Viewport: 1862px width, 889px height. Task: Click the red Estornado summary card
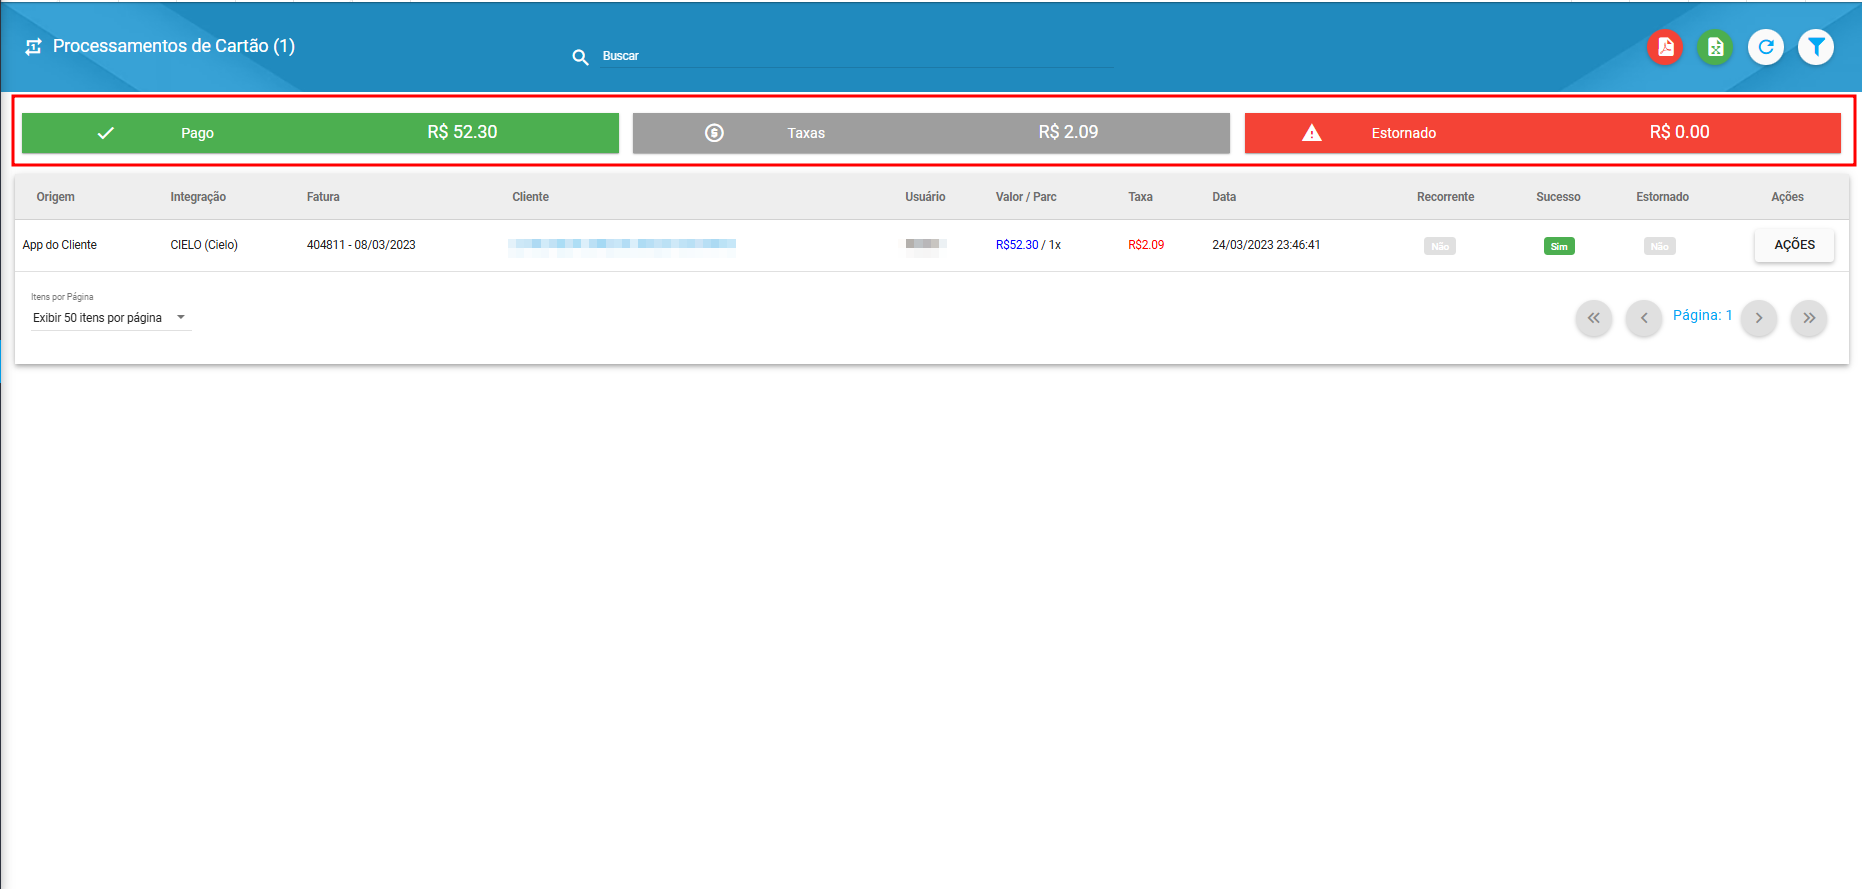tap(1543, 133)
